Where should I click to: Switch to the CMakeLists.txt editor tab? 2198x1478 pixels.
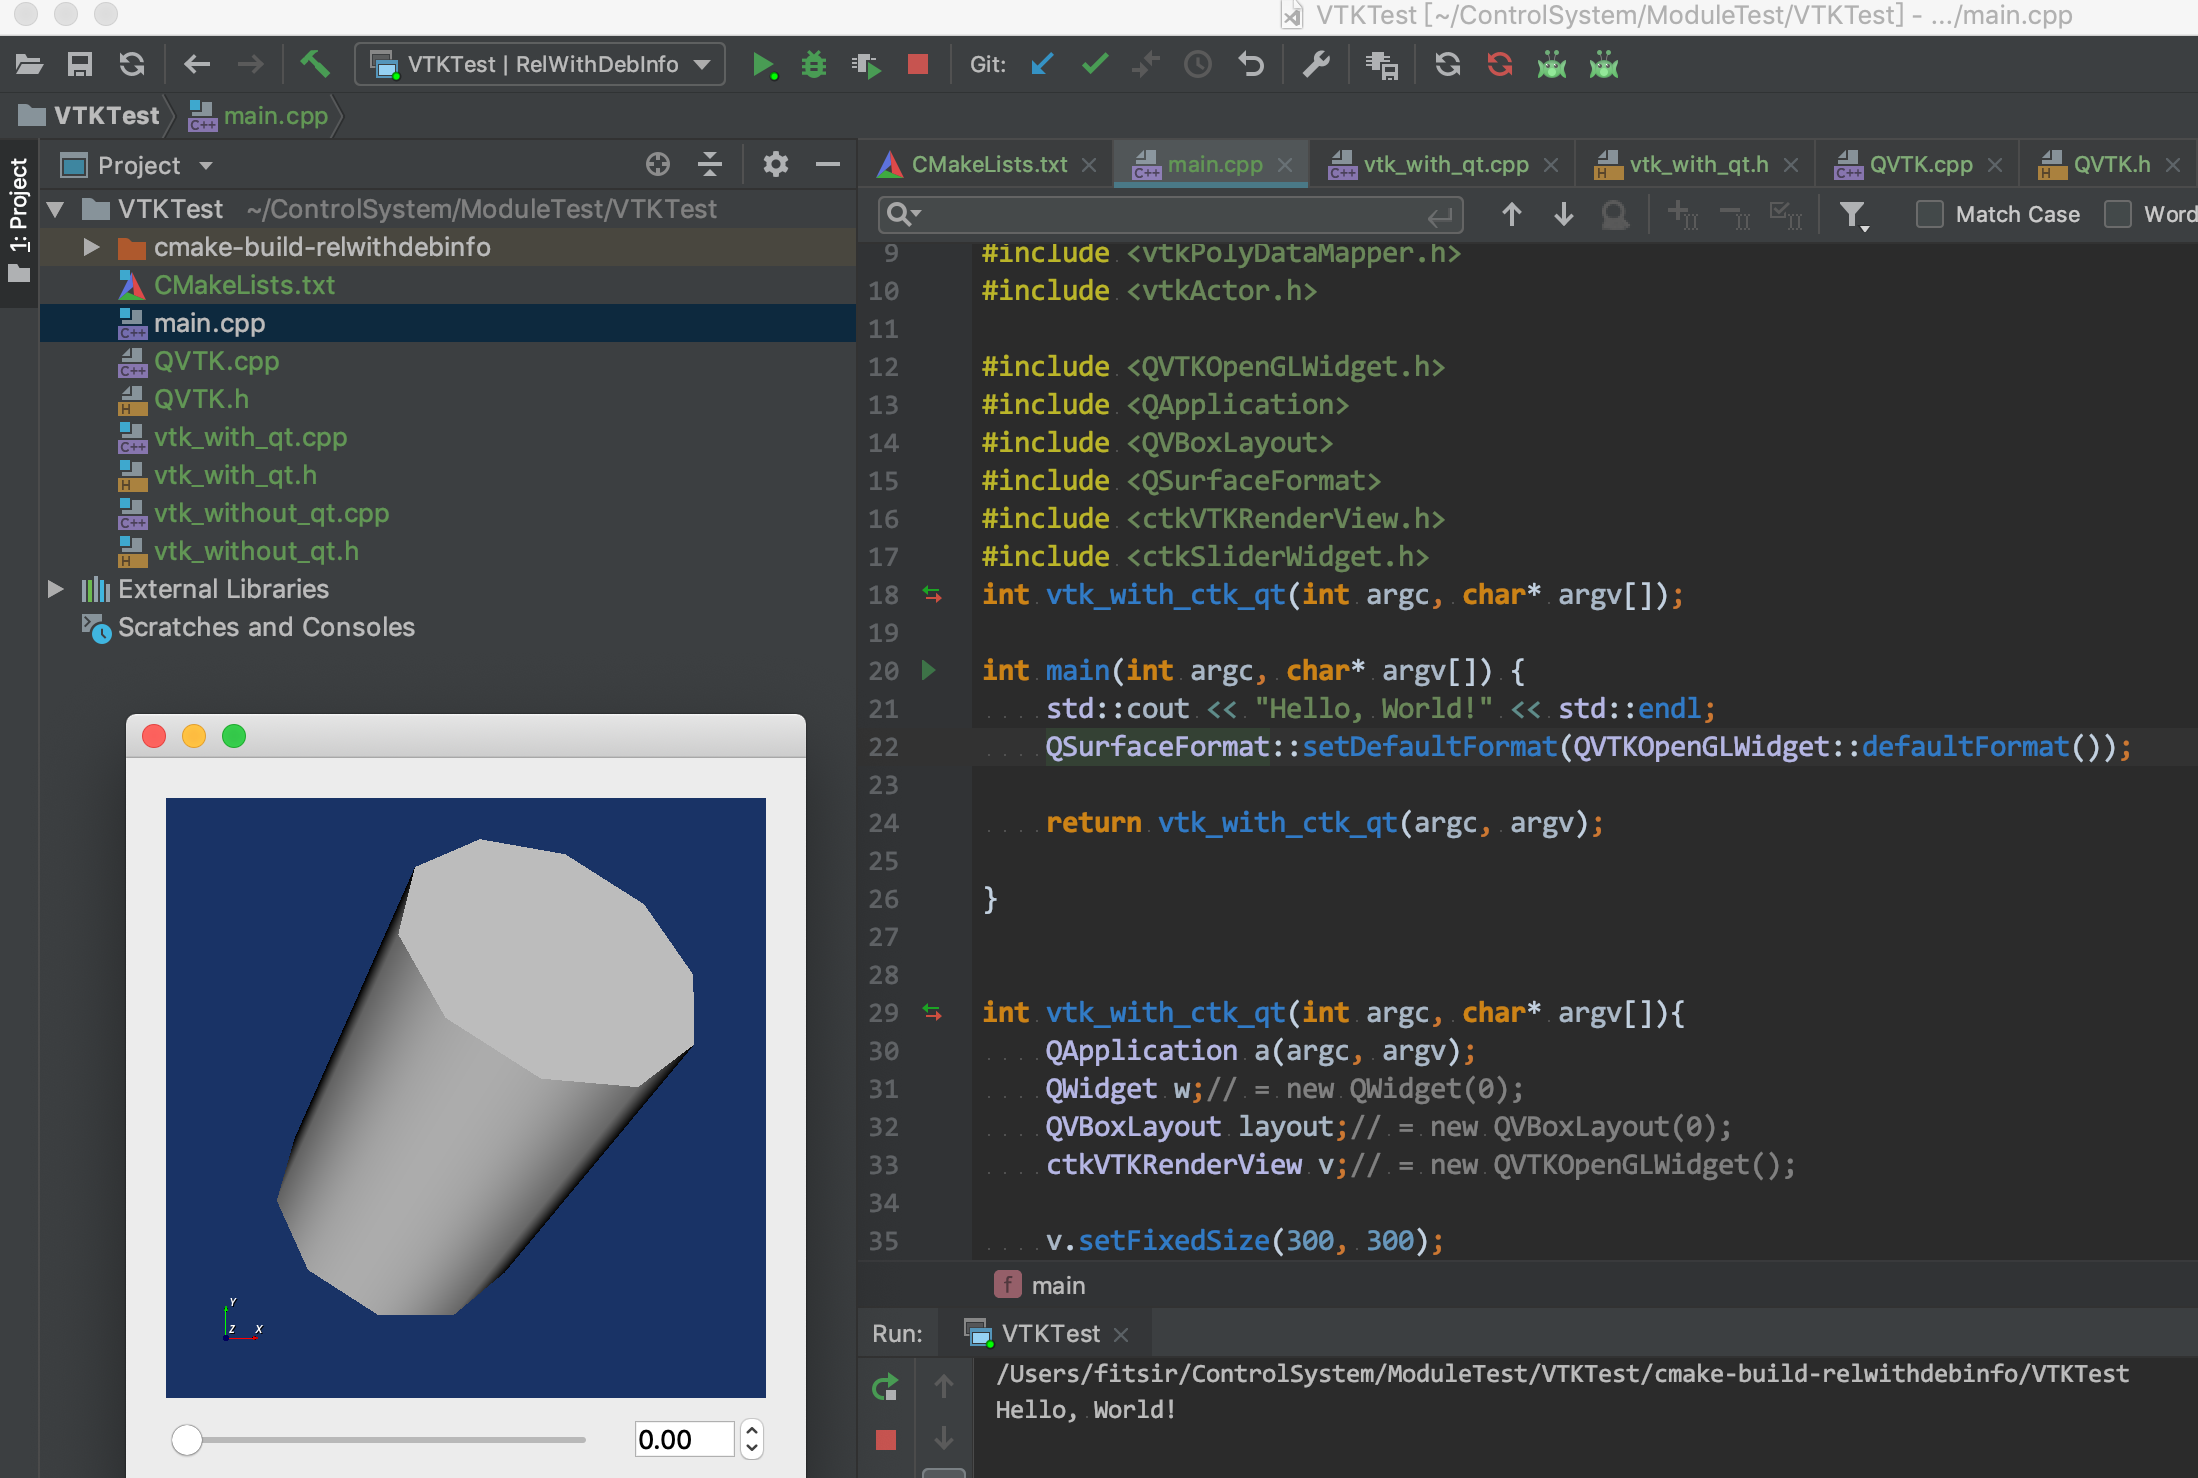(x=988, y=165)
